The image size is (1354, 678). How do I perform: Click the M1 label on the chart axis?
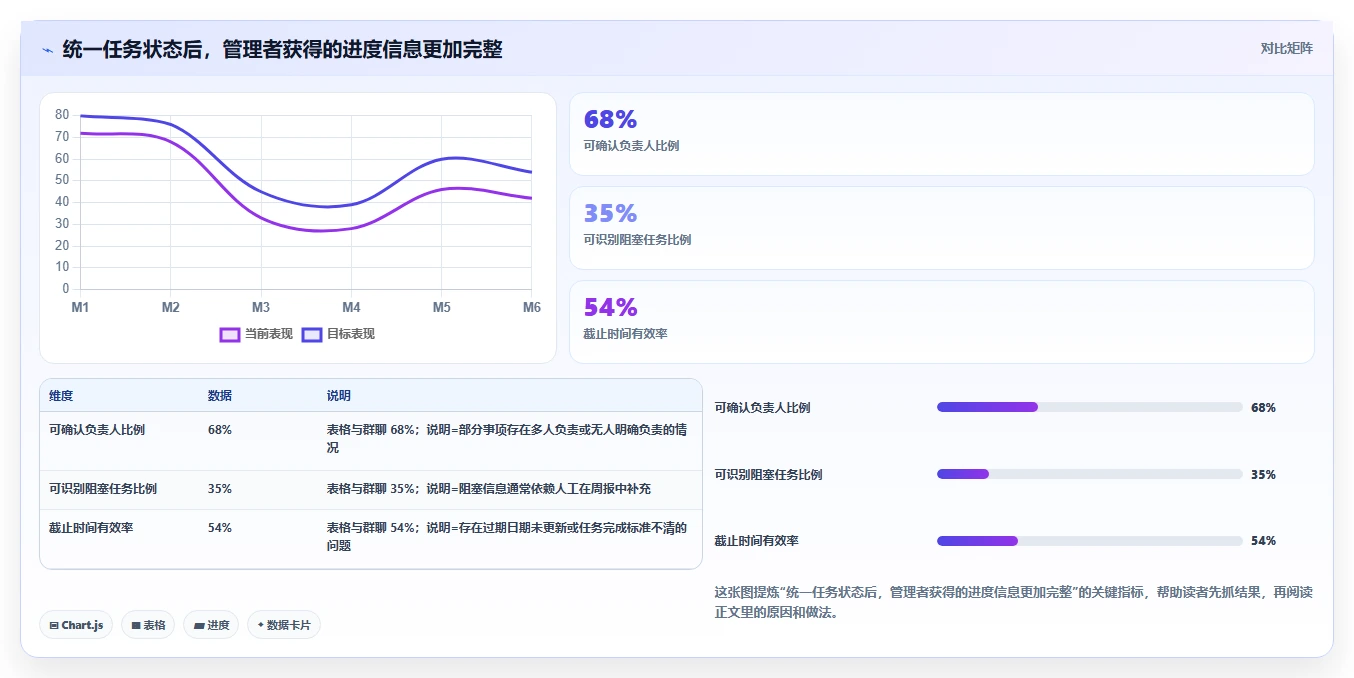pos(80,307)
